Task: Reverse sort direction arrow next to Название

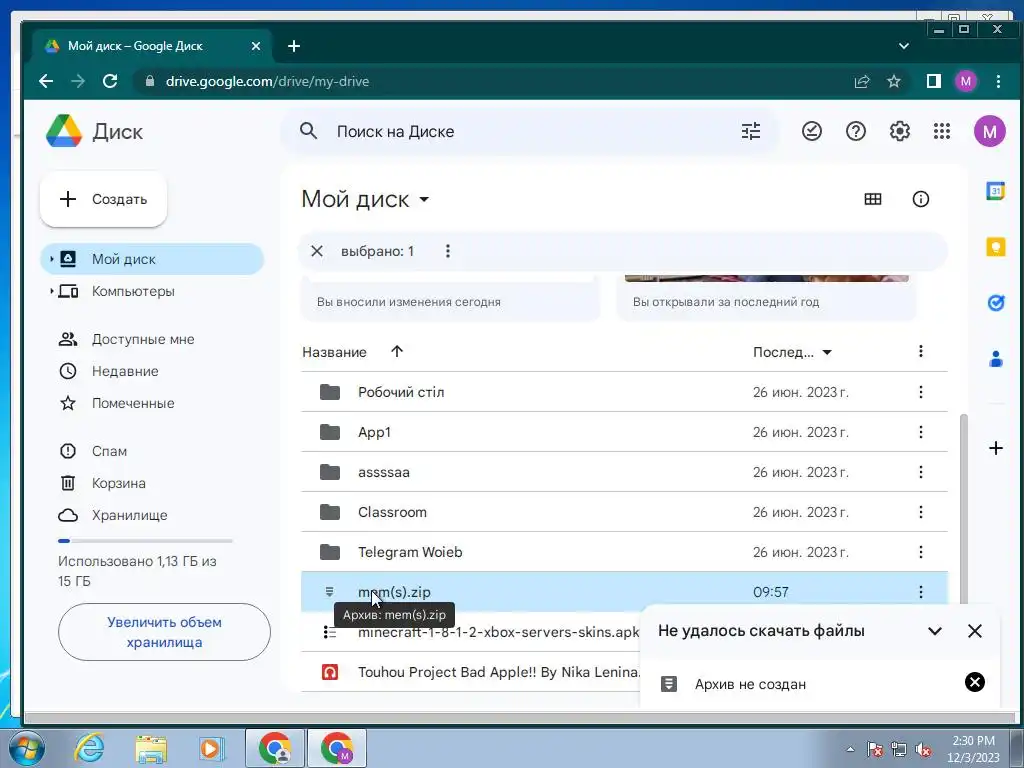Action: tap(396, 351)
